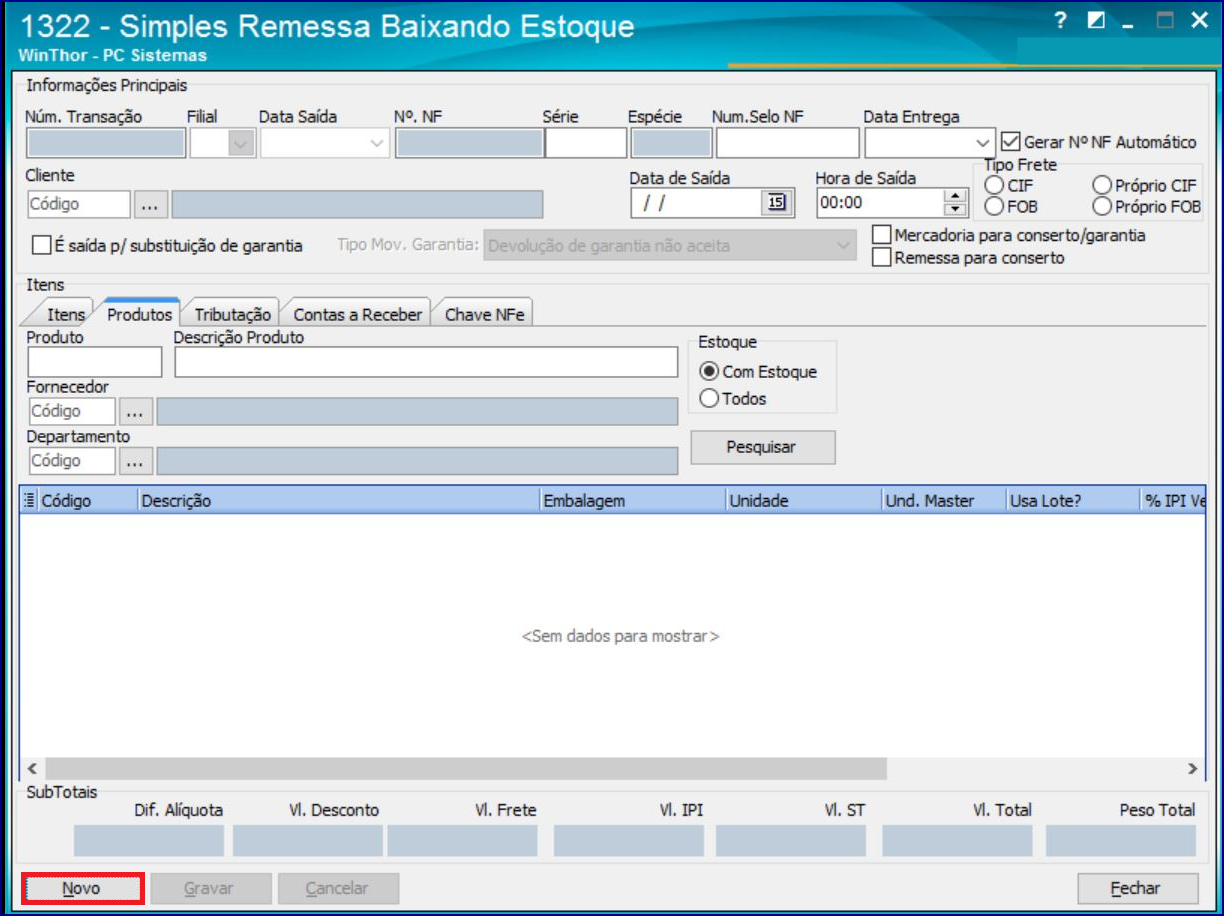Click the Fechar button
Viewport: 1224px width, 916px height.
pyautogui.click(x=1138, y=888)
